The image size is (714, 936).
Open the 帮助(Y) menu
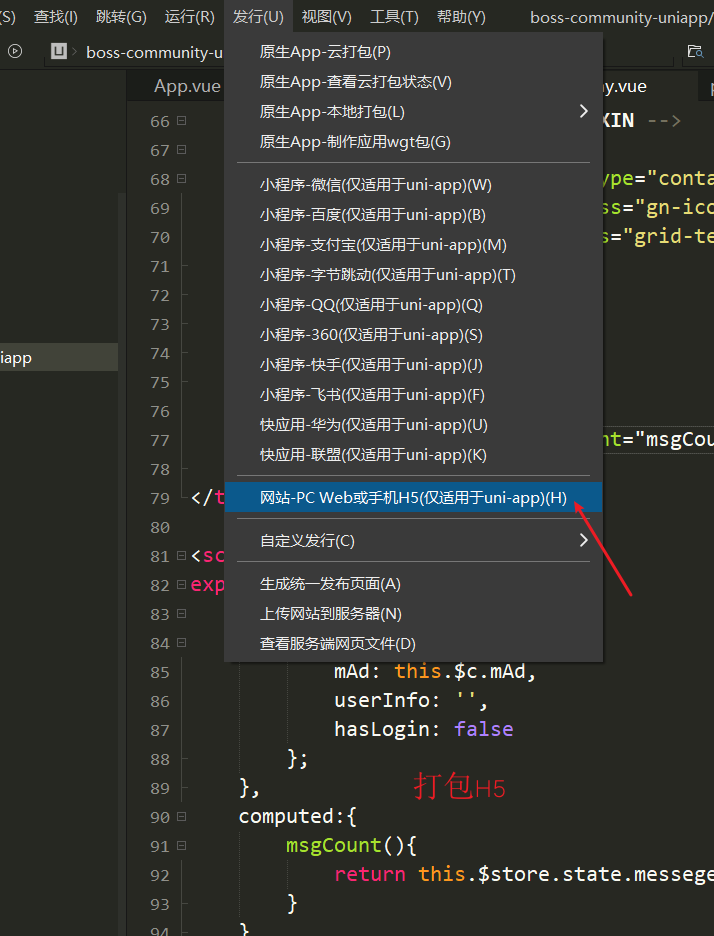pyautogui.click(x=461, y=17)
